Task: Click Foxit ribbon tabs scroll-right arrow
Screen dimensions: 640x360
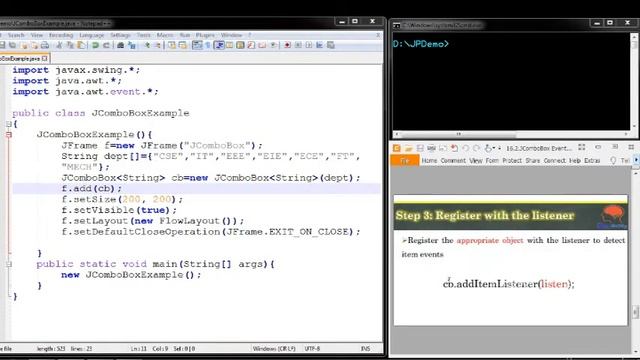Action: 636,160
